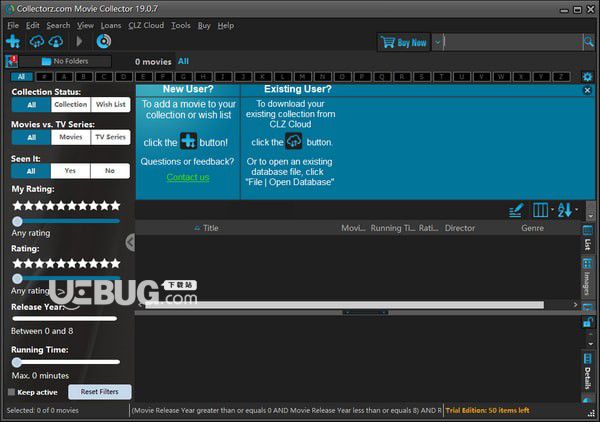Click the plus icon in New User panel
The image size is (600, 422).
tap(189, 141)
